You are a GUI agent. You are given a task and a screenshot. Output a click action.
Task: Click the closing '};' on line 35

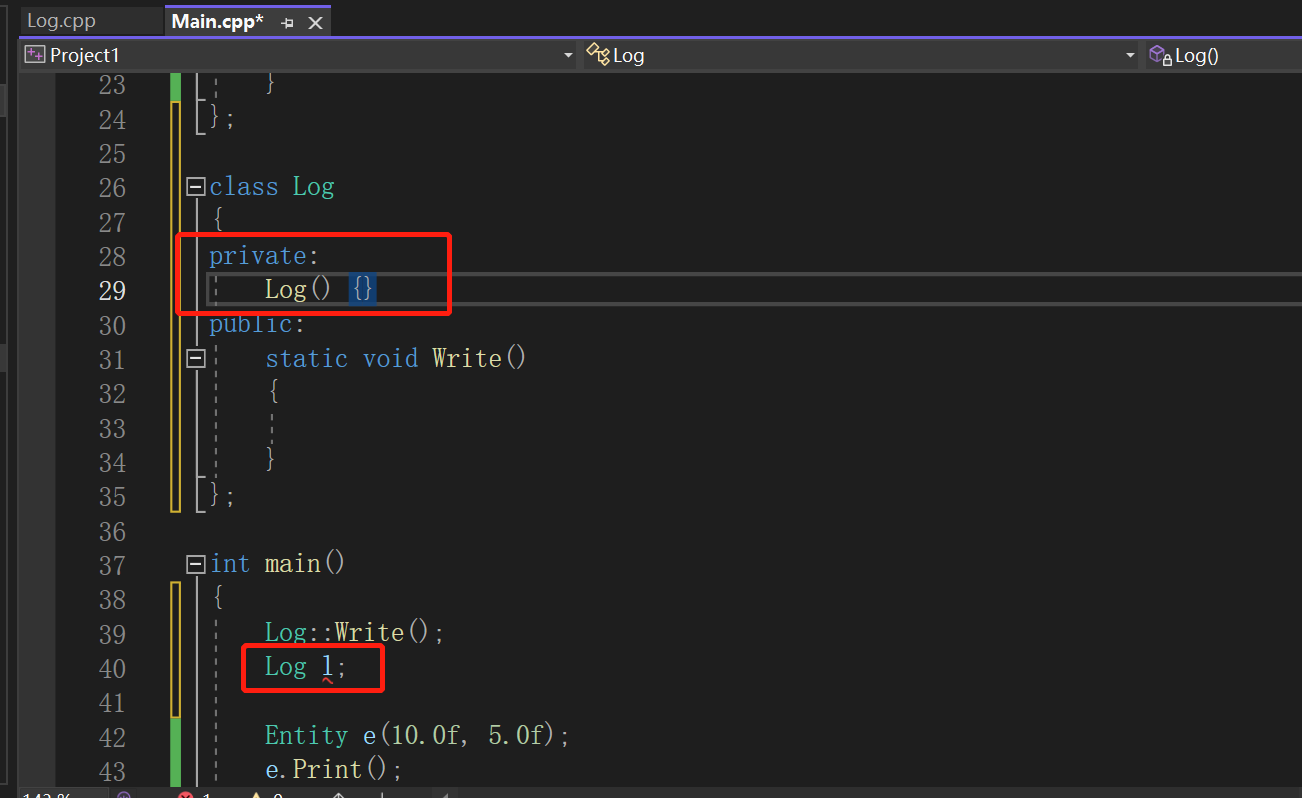click(x=222, y=496)
